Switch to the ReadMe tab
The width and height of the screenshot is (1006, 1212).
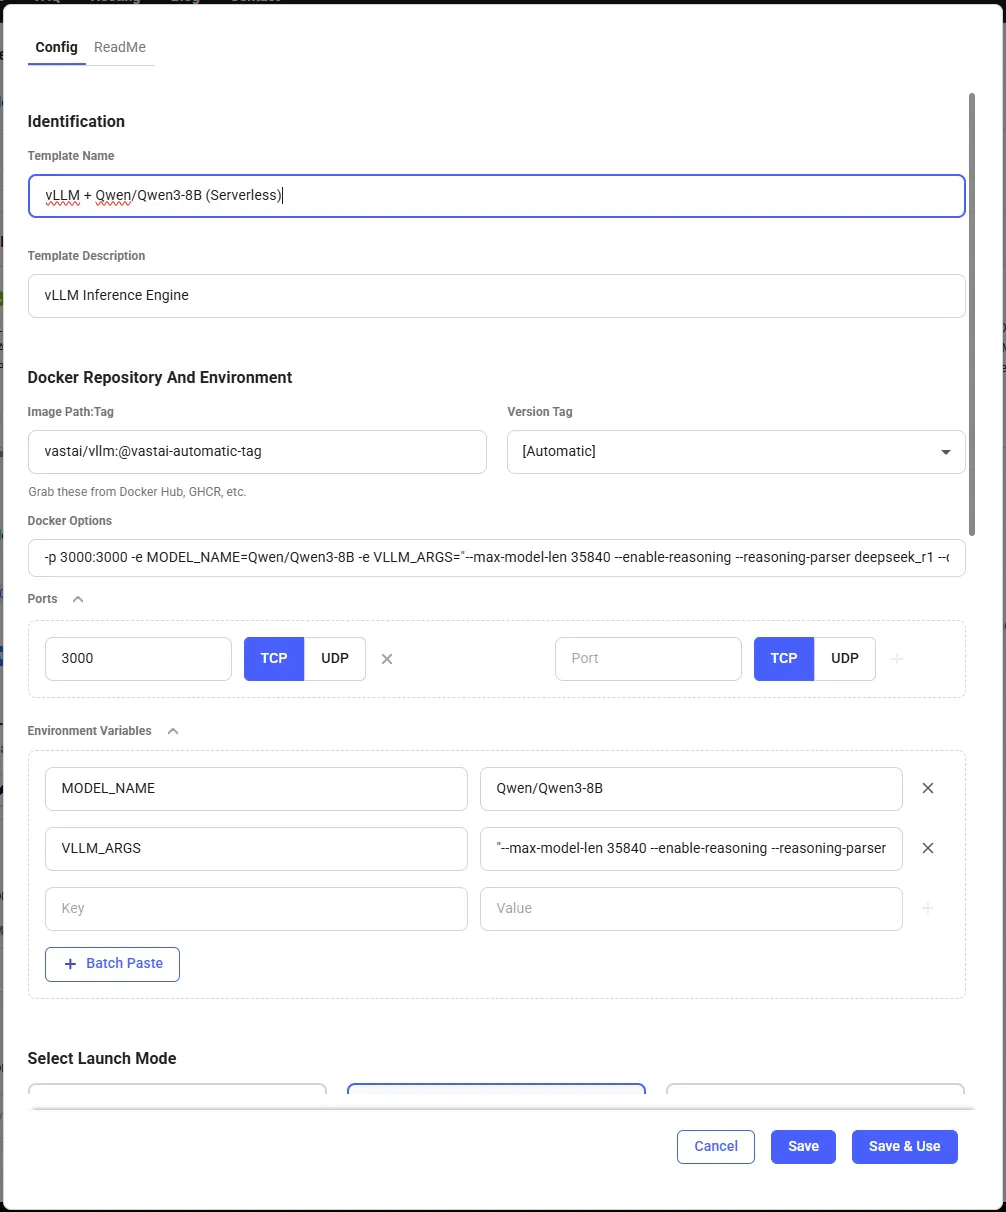coord(120,47)
